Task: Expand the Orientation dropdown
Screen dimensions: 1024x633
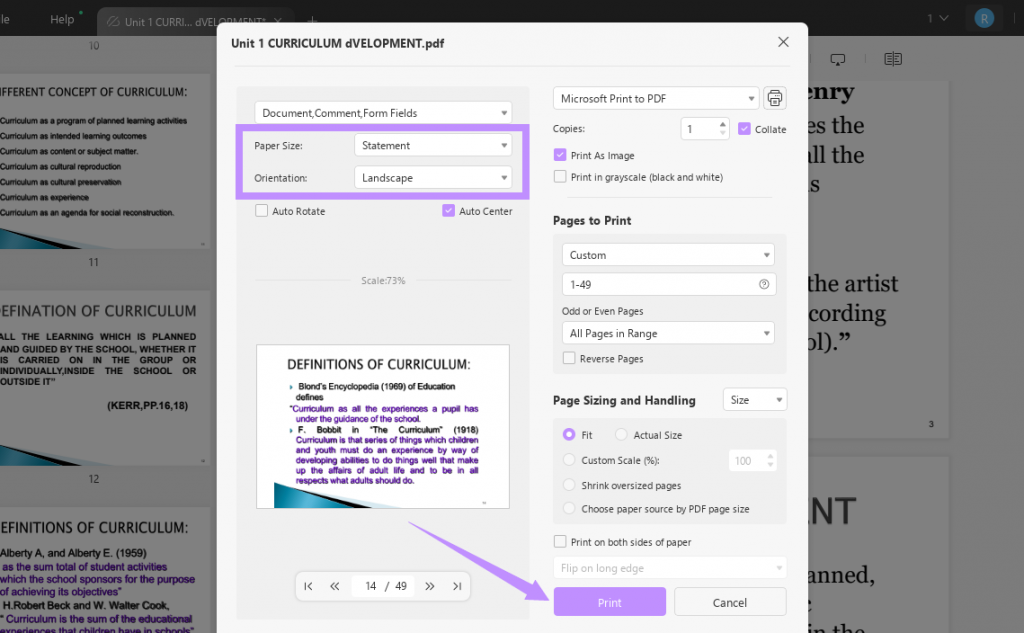Action: (x=433, y=178)
